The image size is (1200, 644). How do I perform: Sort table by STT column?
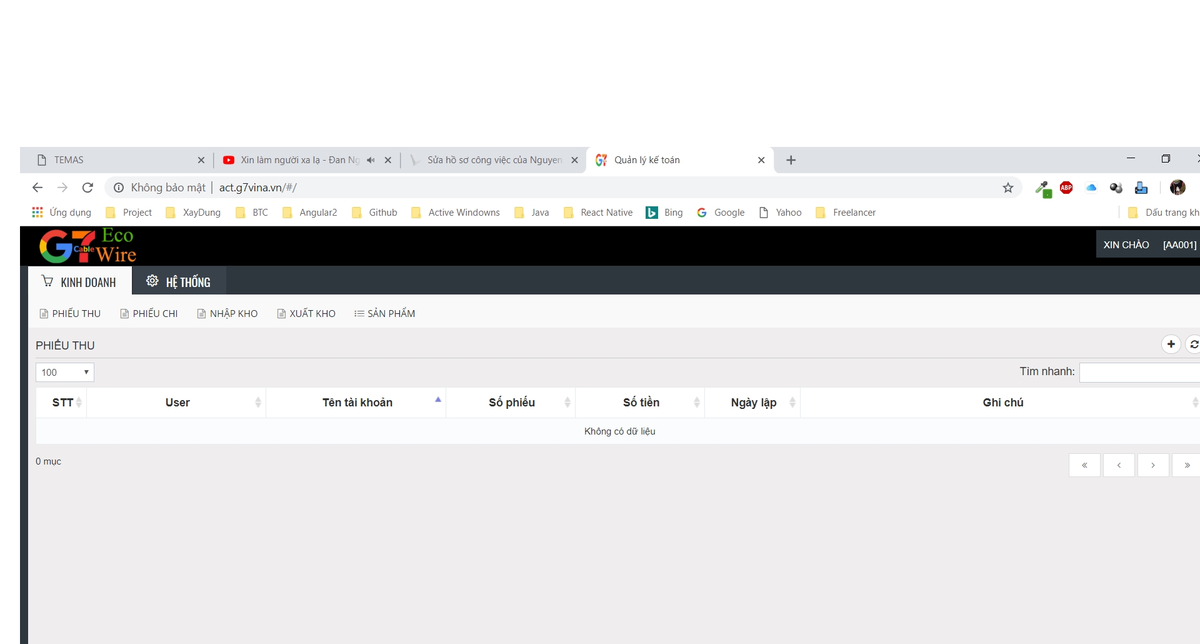coord(62,402)
